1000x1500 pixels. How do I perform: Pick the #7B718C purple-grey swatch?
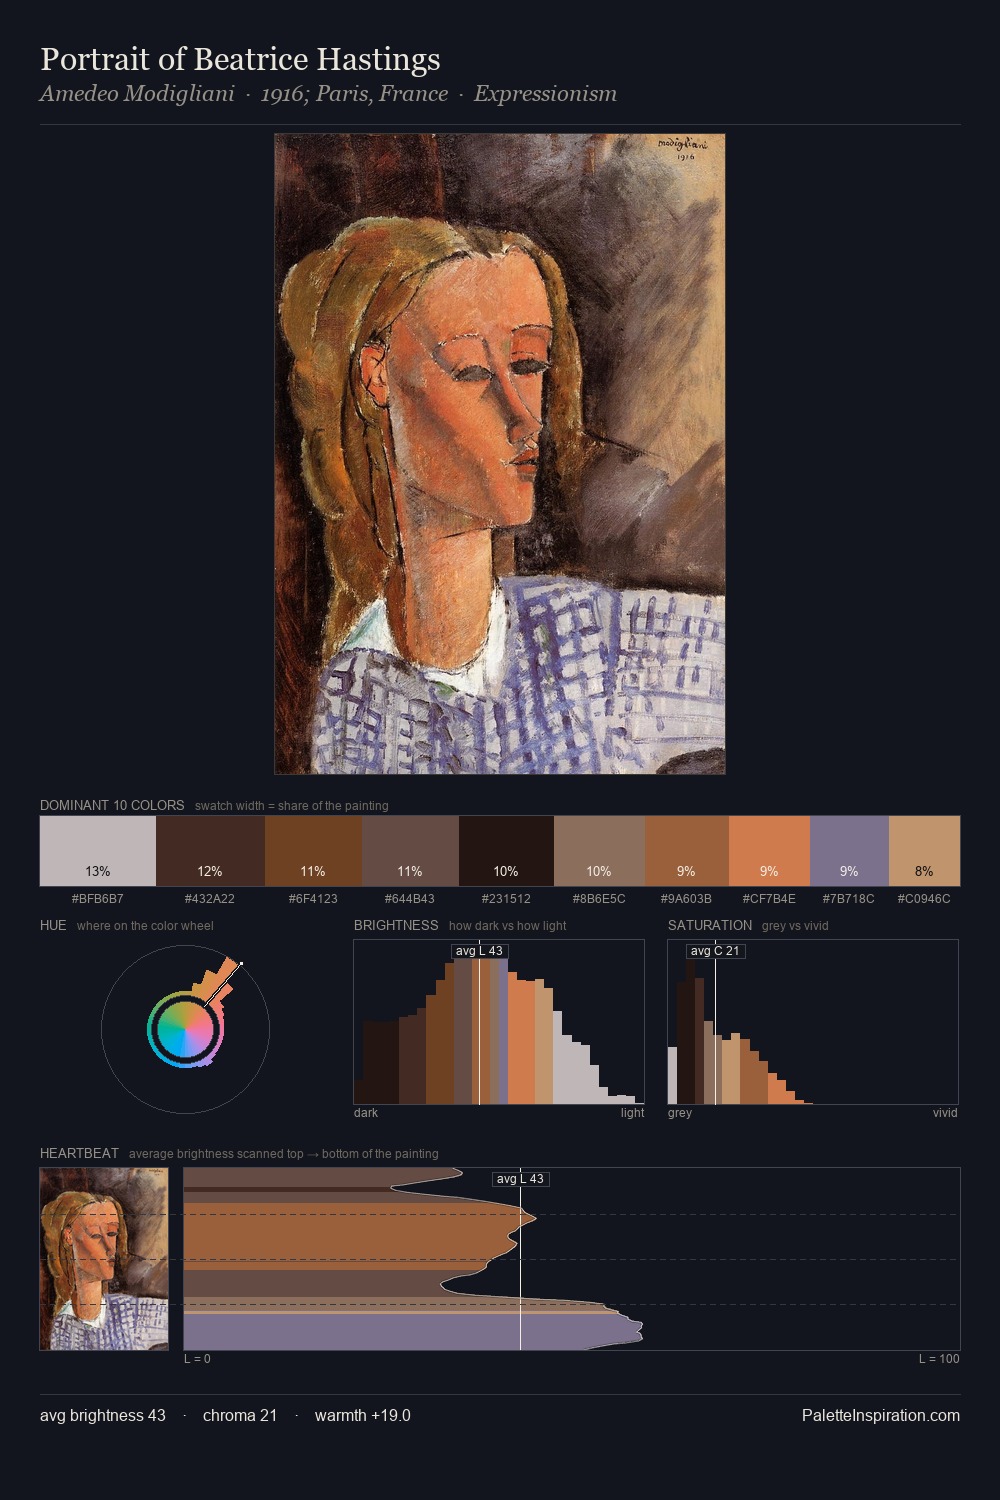849,851
